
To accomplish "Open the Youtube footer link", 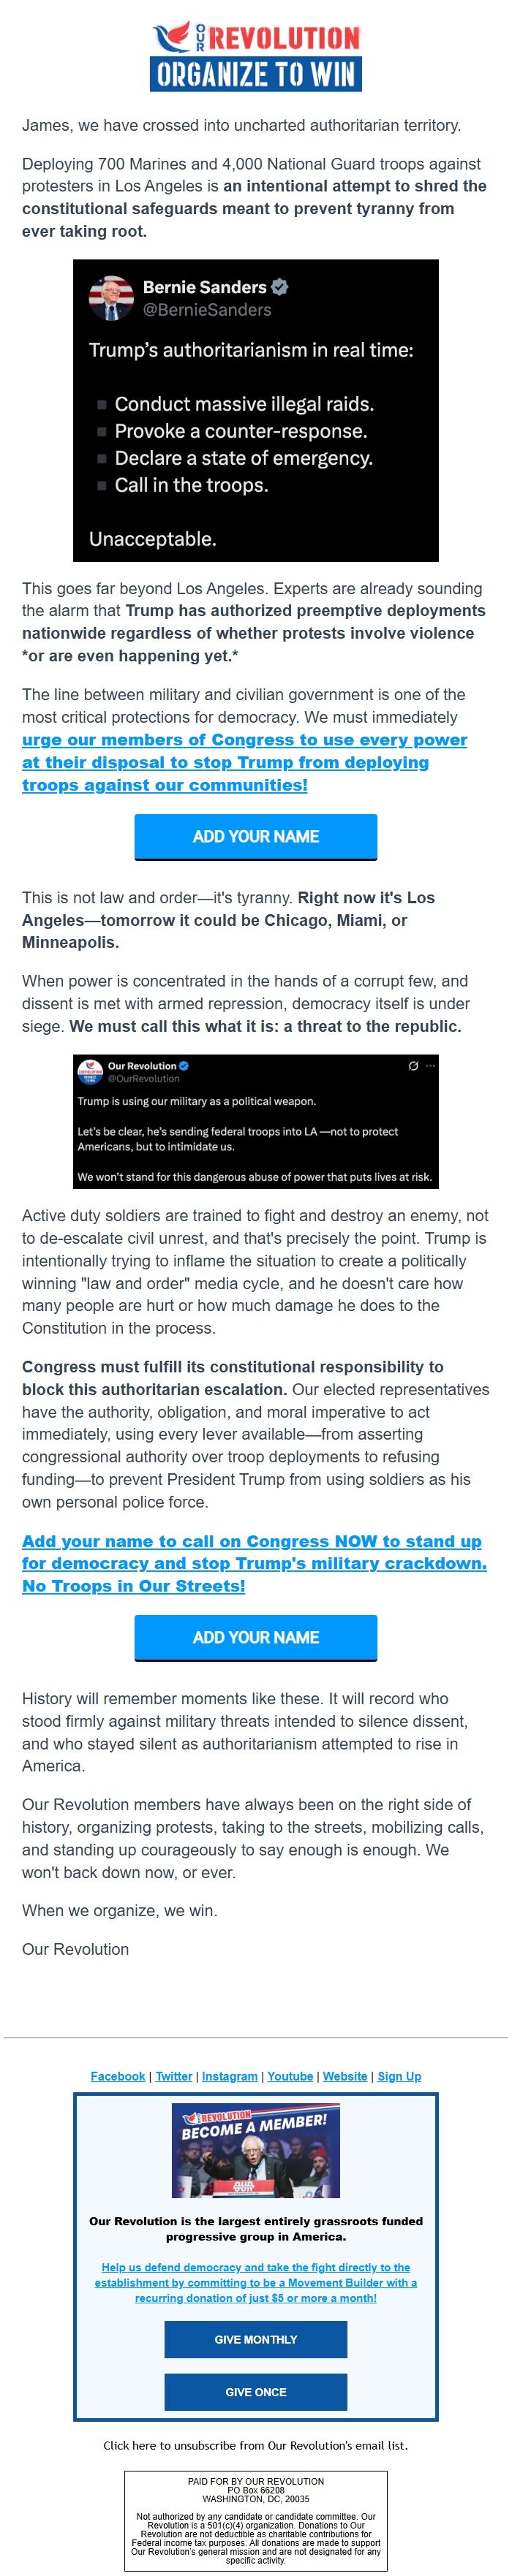I will point(290,2076).
